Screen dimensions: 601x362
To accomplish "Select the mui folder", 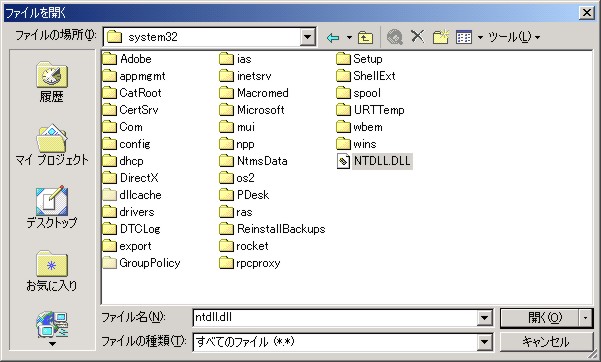I will pyautogui.click(x=237, y=127).
